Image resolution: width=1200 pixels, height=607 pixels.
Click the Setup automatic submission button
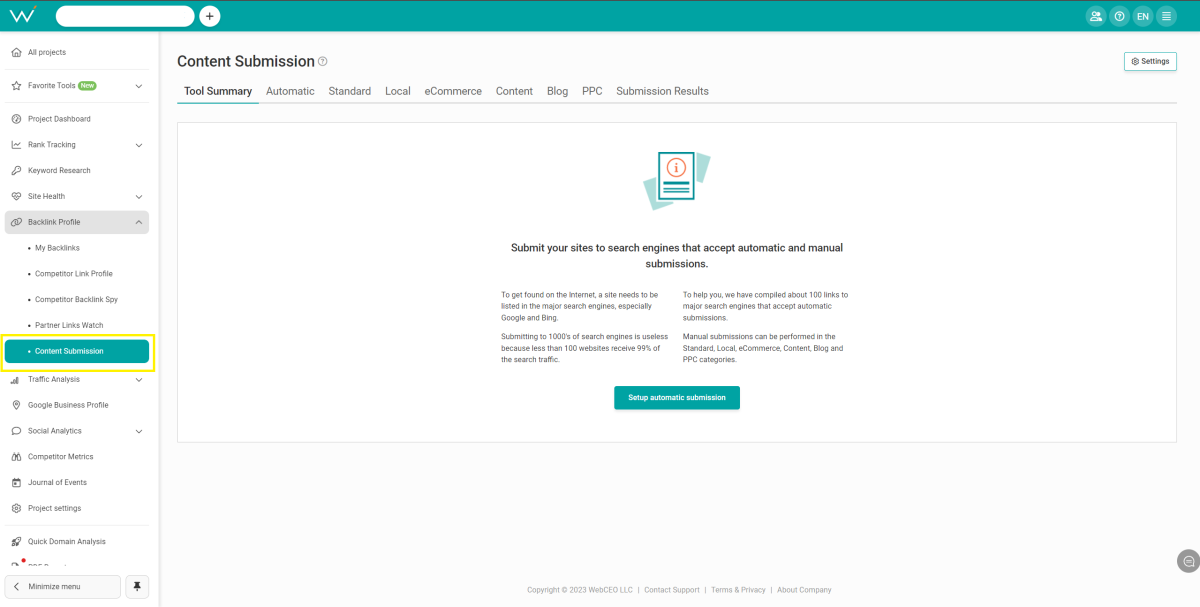pos(677,398)
